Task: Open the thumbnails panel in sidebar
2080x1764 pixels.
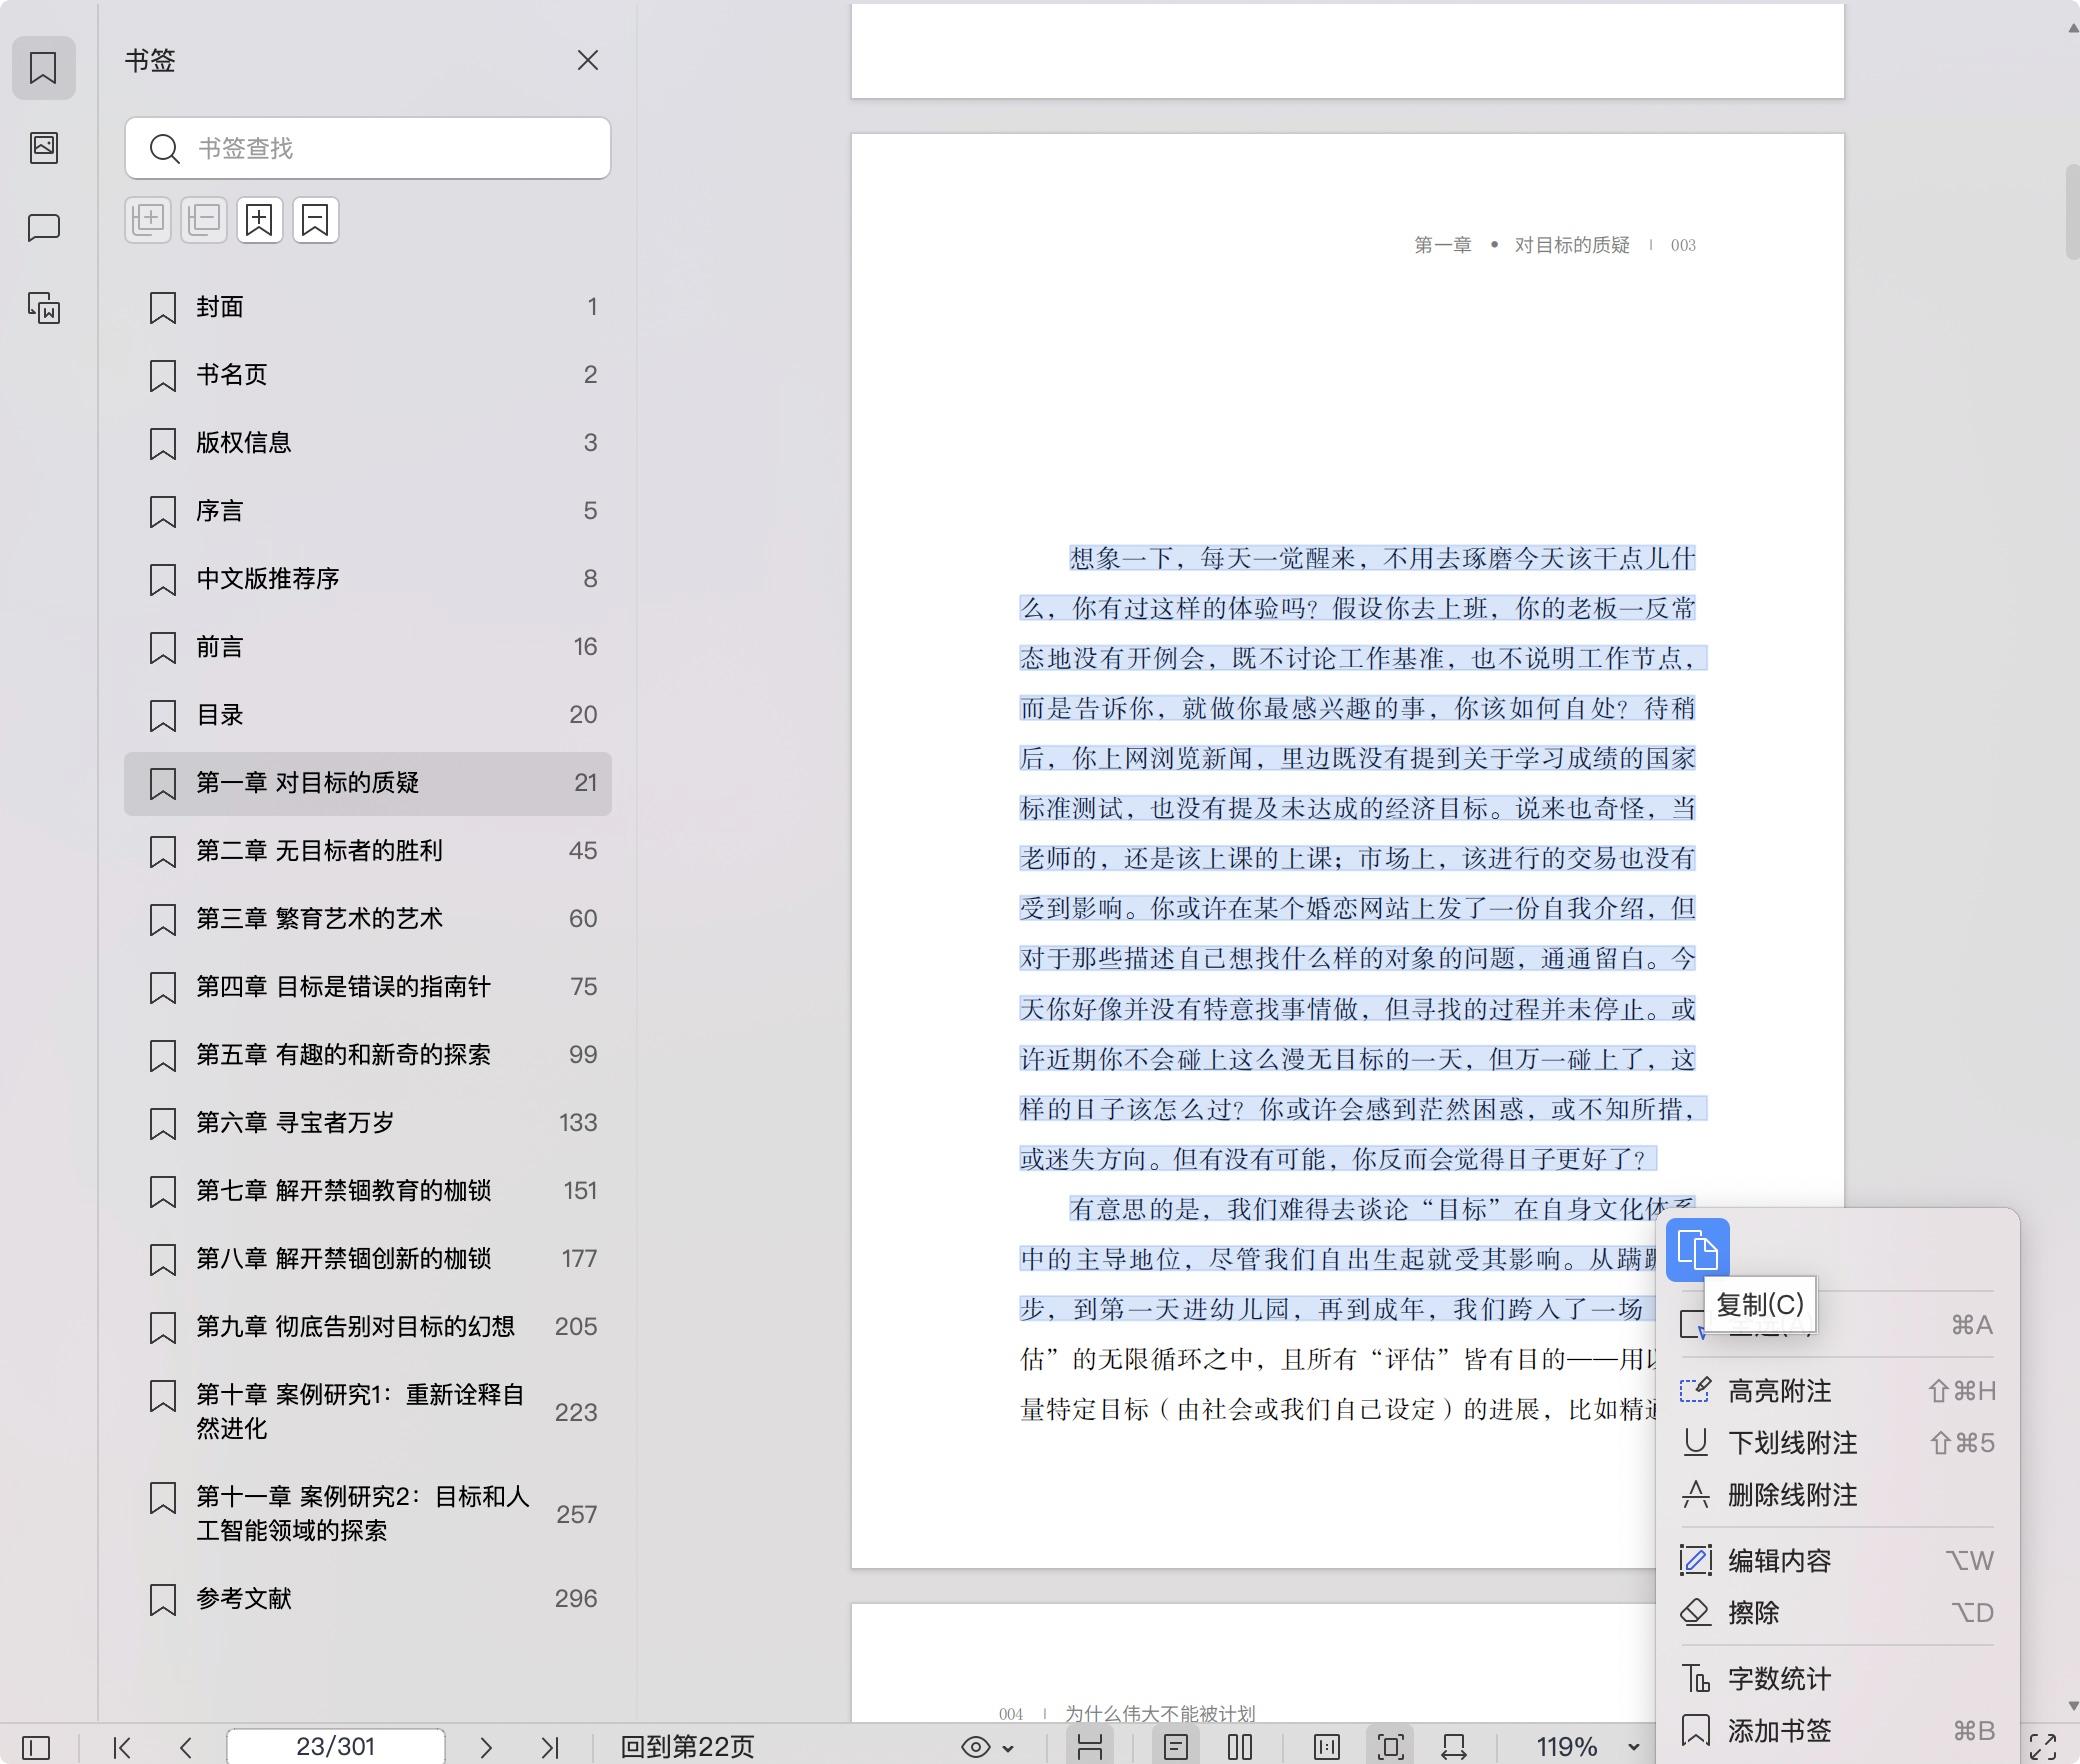Action: (x=44, y=148)
